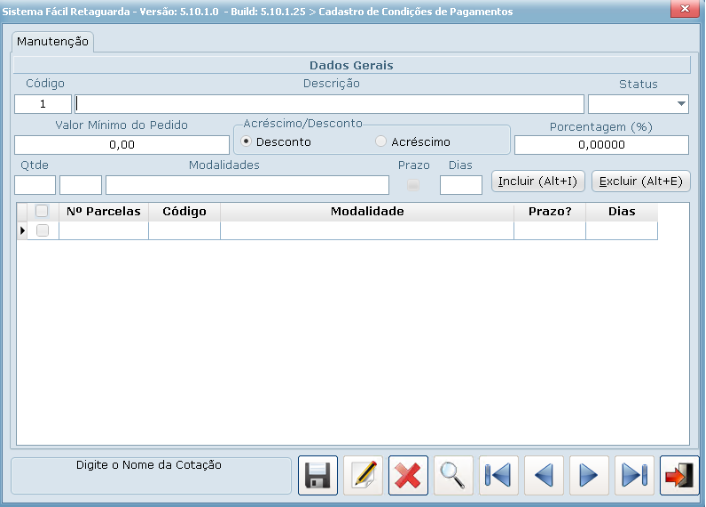
Task: Click the red X delete icon
Action: coord(409,476)
